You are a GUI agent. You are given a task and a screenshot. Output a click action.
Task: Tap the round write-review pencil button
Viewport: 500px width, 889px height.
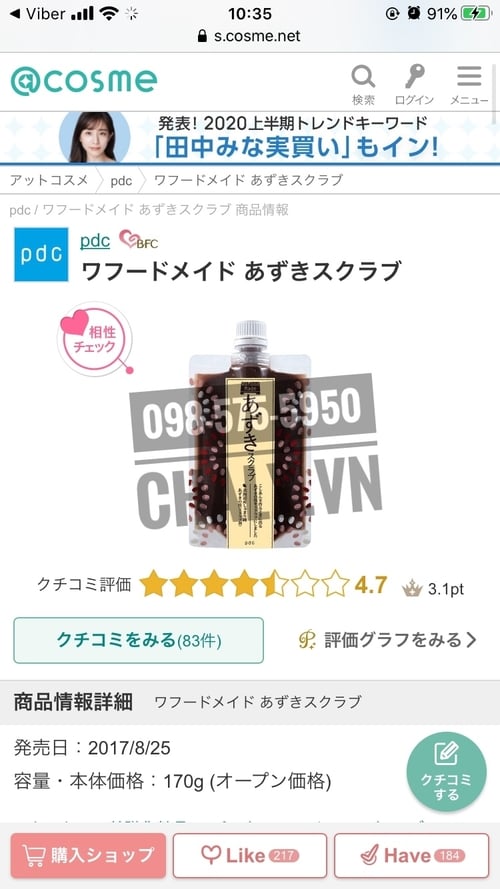tap(446, 772)
